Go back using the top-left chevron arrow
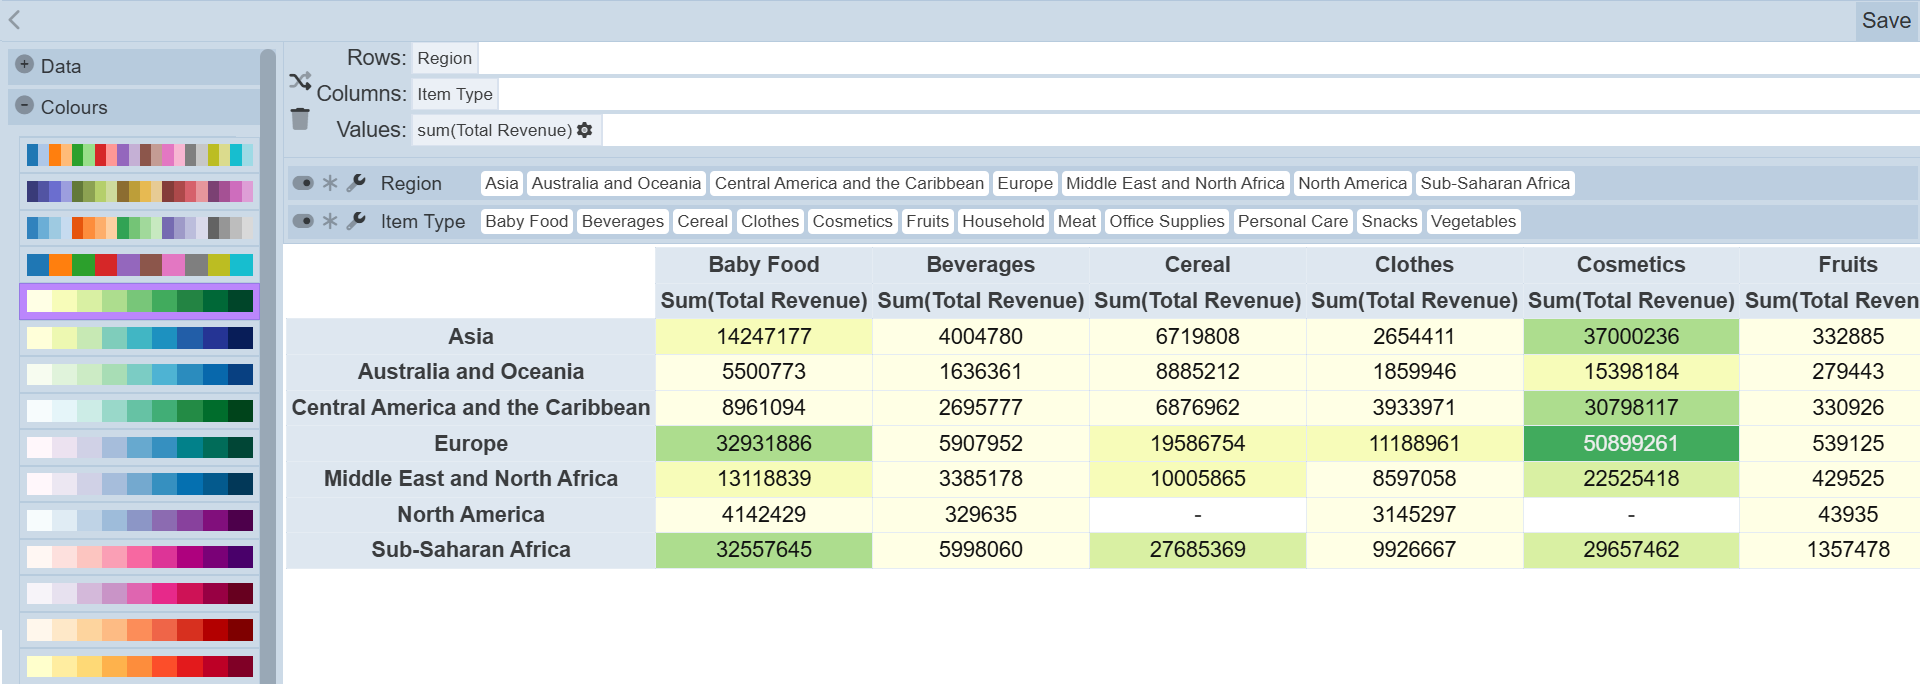This screenshot has height=684, width=1920. click(x=15, y=19)
